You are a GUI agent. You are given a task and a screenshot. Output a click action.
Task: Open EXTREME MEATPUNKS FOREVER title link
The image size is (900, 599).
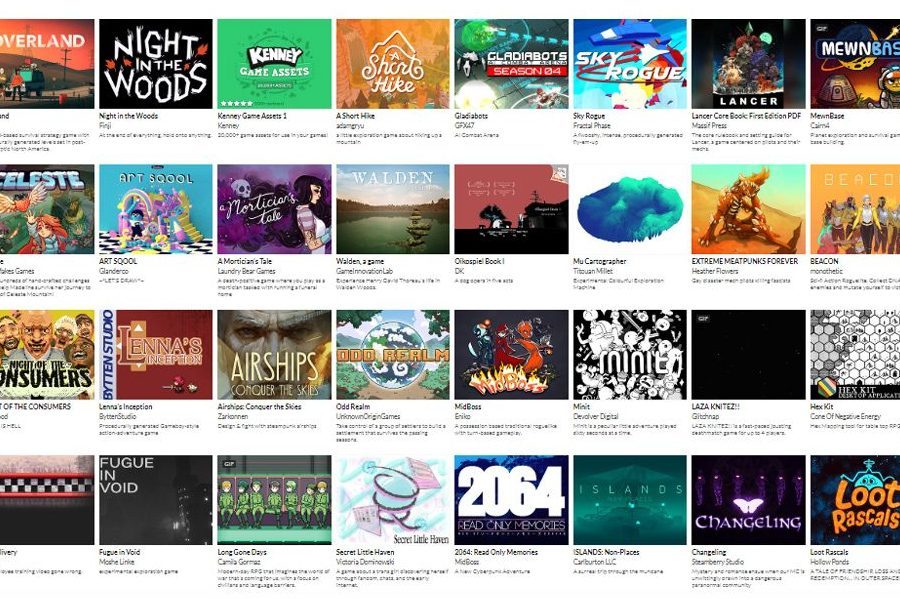coord(744,261)
